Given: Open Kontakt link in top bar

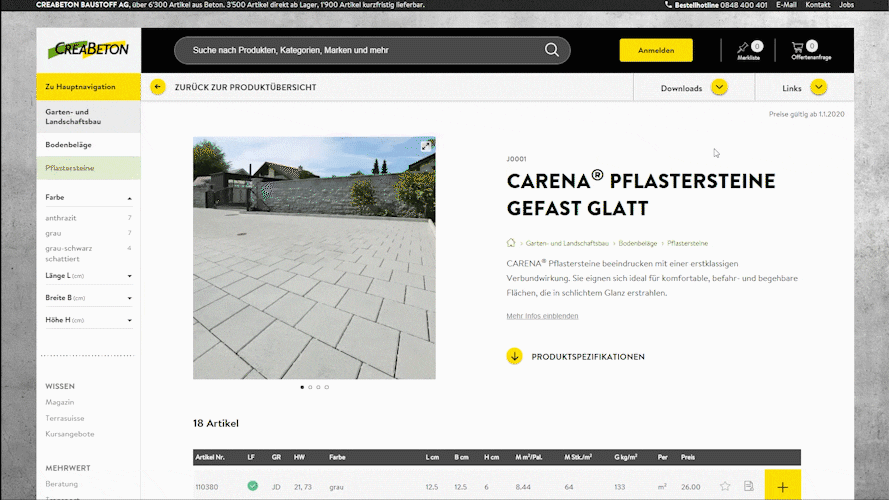Looking at the screenshot, I should pyautogui.click(x=818, y=5).
